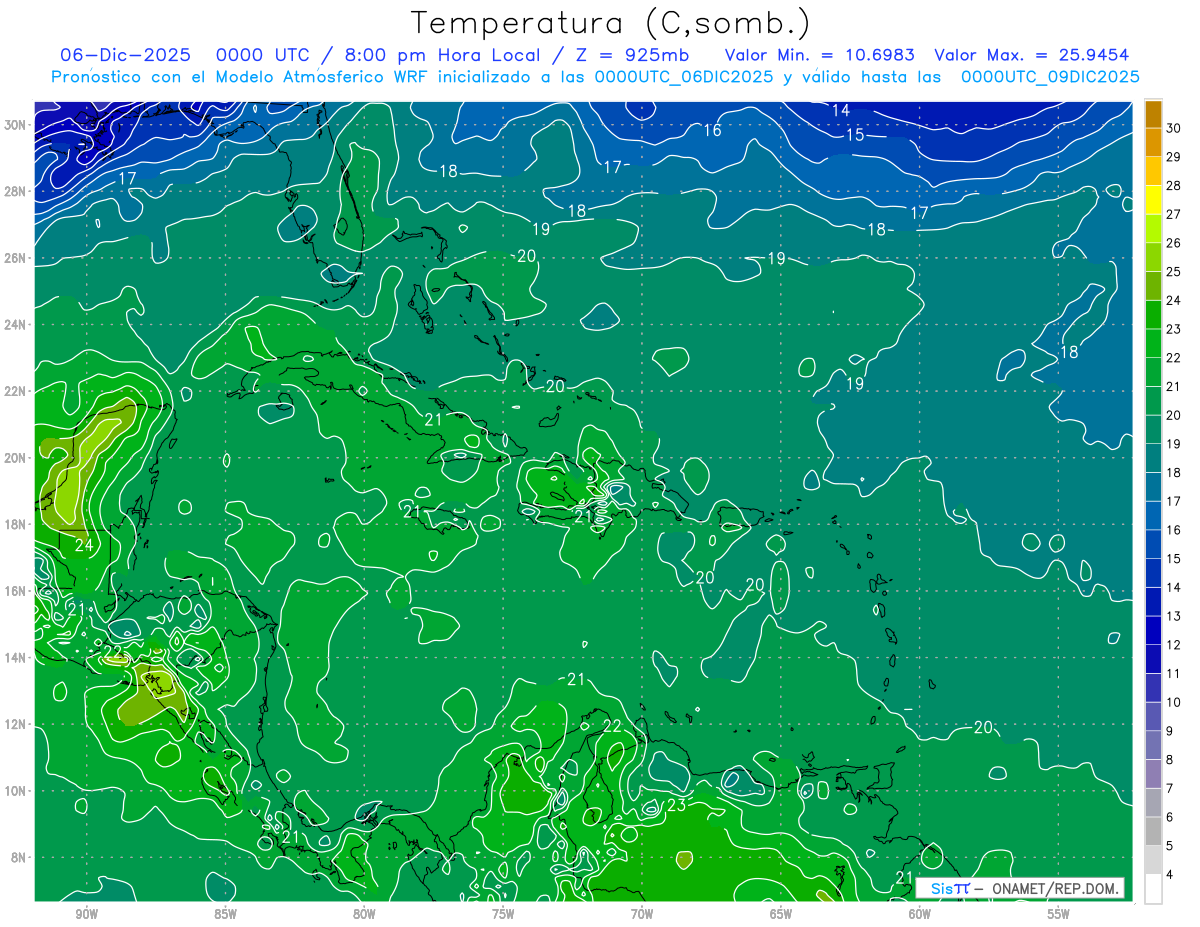Click the "16N" latitude axis label
Image resolution: width=1200 pixels, height=927 pixels.
[x=15, y=591]
